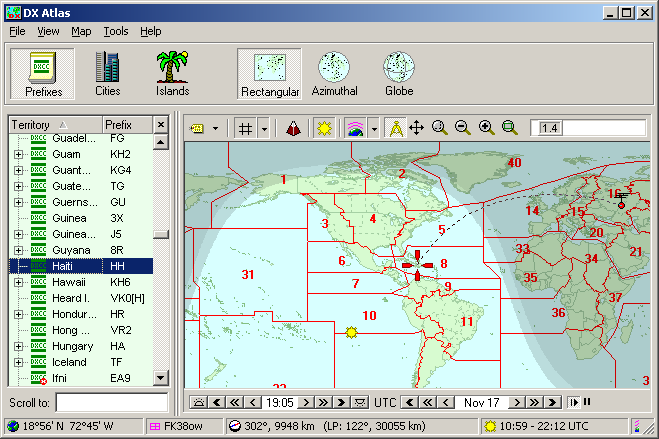
Task: Select the four-arrow pan tool
Action: click(416, 128)
